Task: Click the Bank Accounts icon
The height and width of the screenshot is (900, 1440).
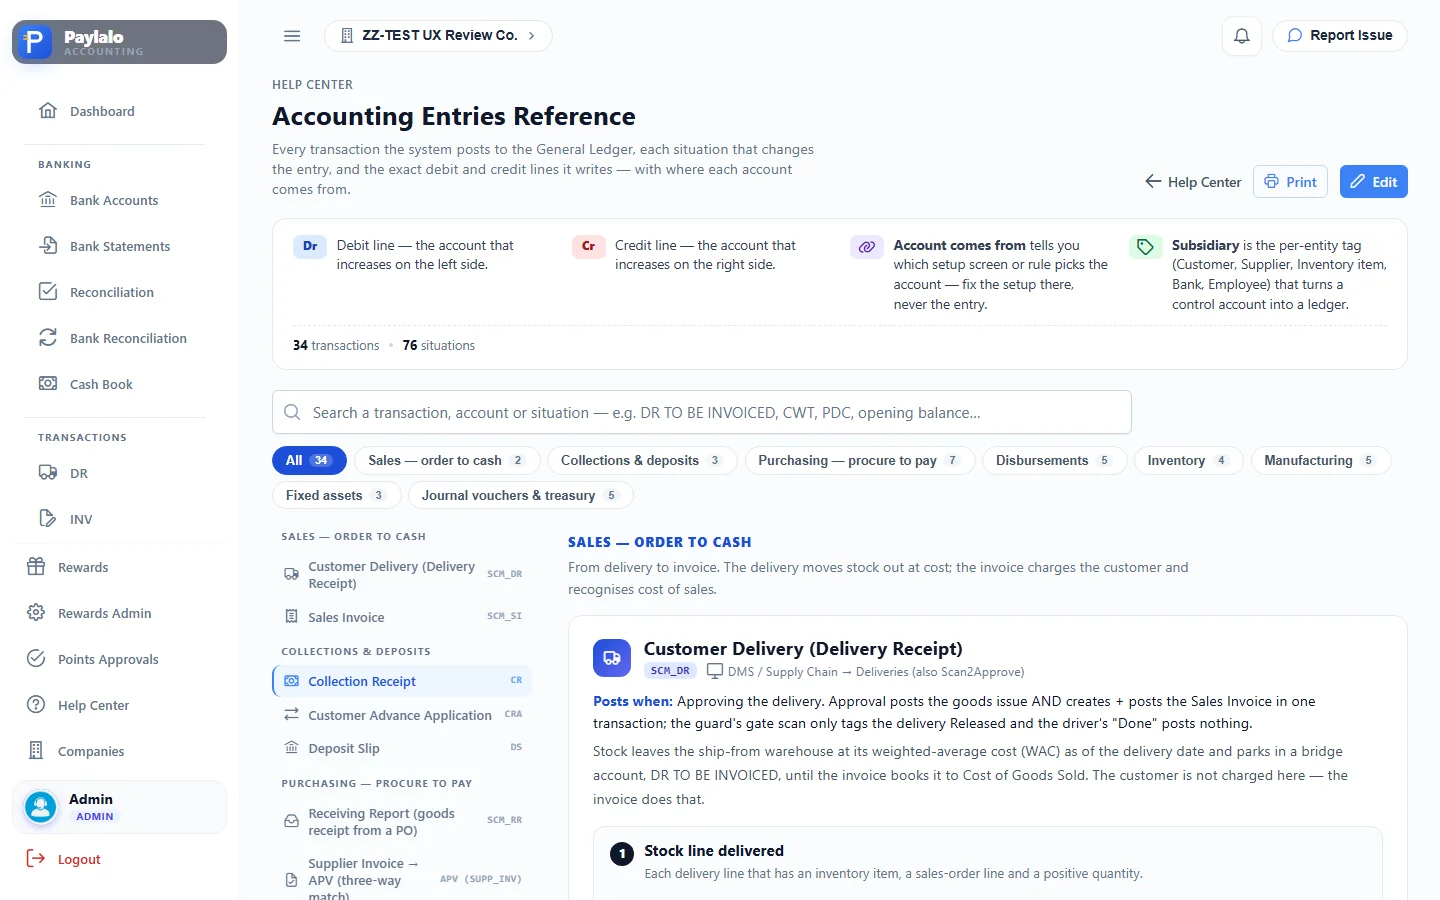Action: point(48,200)
